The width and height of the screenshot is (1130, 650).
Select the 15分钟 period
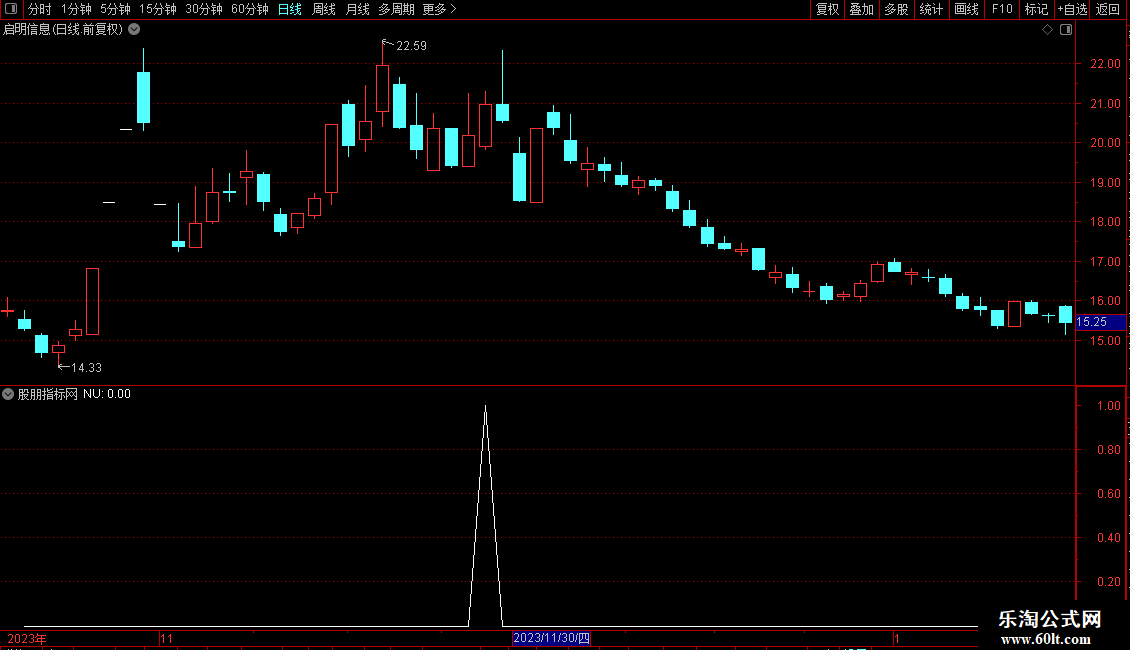[x=157, y=9]
